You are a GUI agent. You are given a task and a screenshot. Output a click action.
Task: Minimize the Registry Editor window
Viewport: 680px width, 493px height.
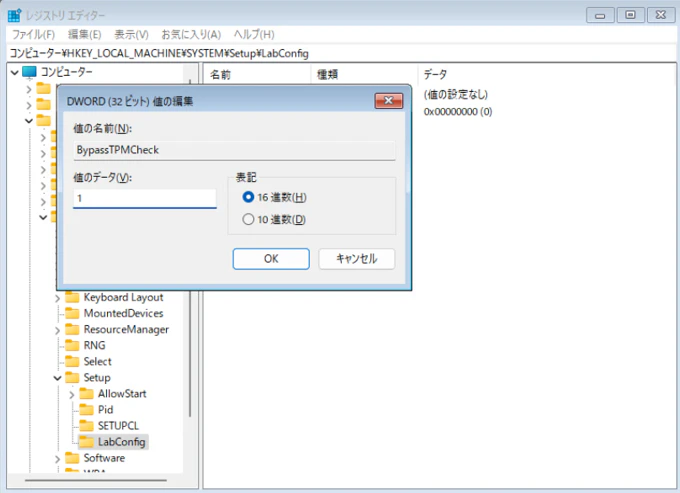pos(600,15)
